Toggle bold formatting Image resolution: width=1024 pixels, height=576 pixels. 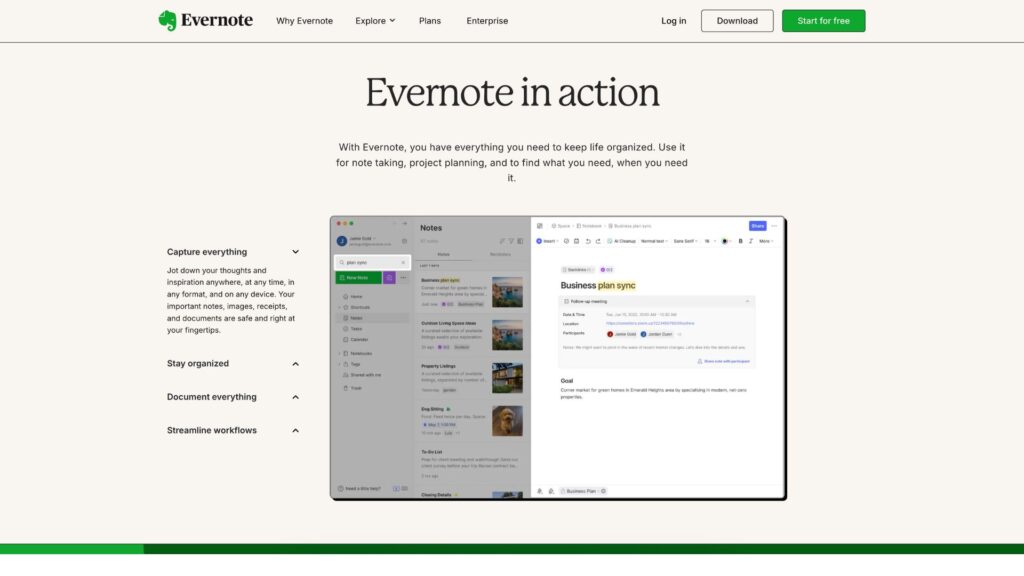click(x=741, y=240)
